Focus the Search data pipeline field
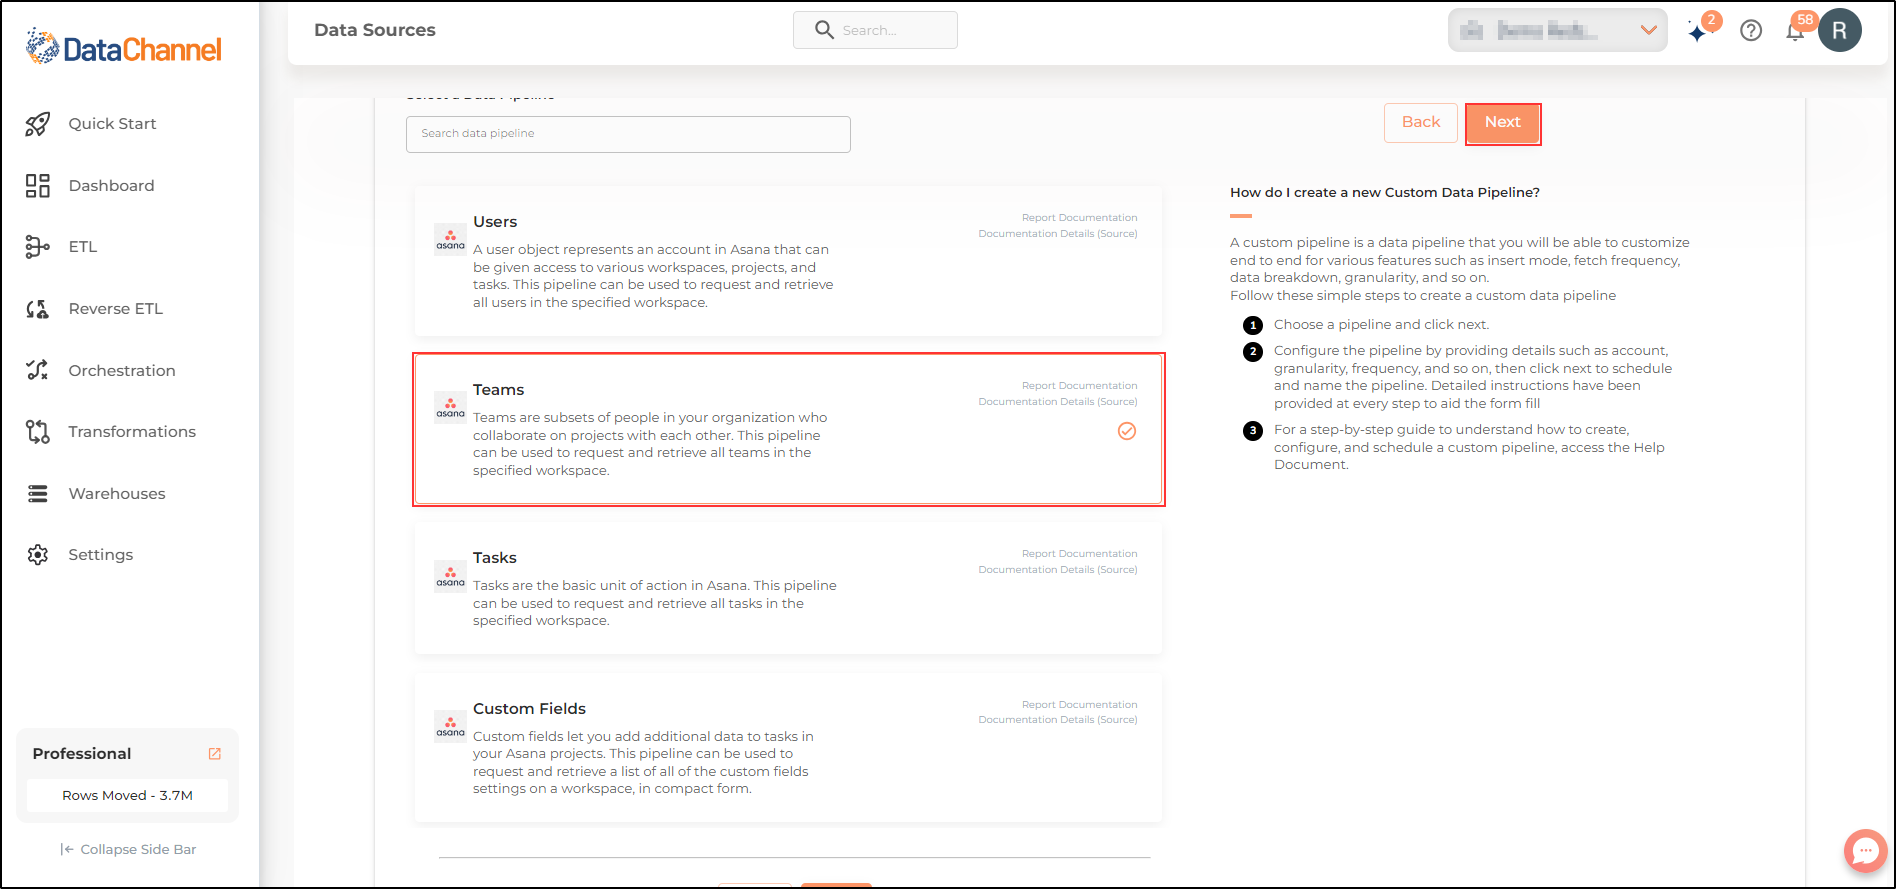The height and width of the screenshot is (889, 1896). 628,134
